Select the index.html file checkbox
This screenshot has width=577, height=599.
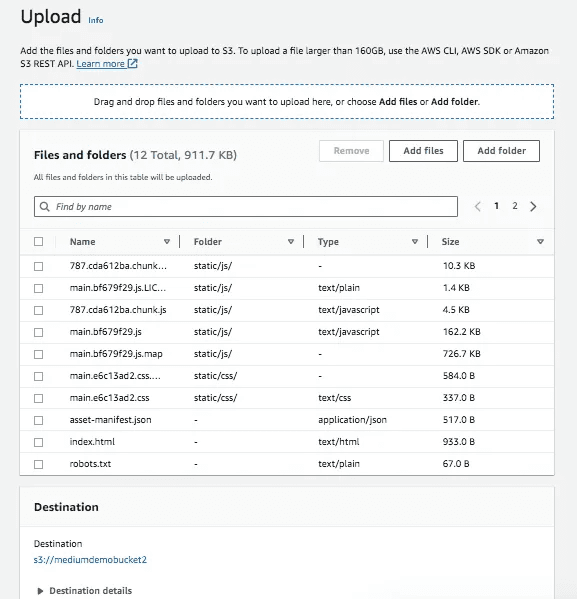click(39, 442)
